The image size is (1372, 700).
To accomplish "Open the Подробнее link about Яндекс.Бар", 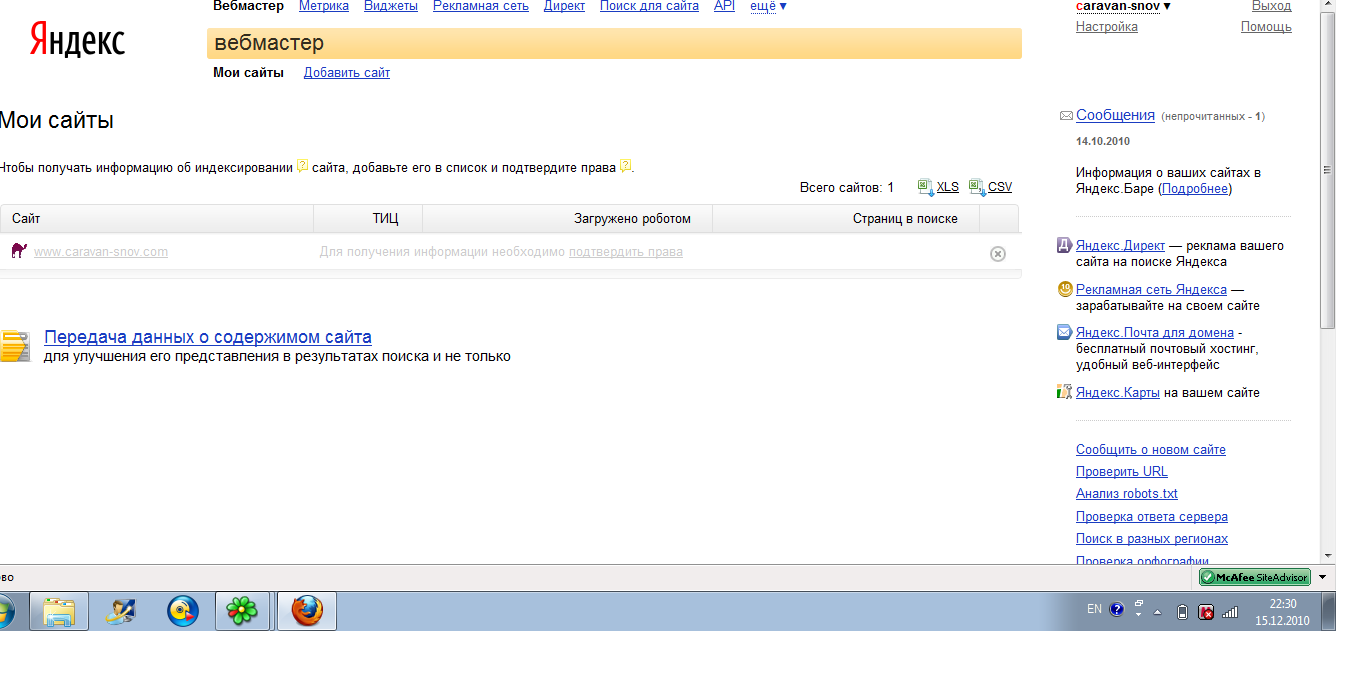I will click(x=1196, y=189).
